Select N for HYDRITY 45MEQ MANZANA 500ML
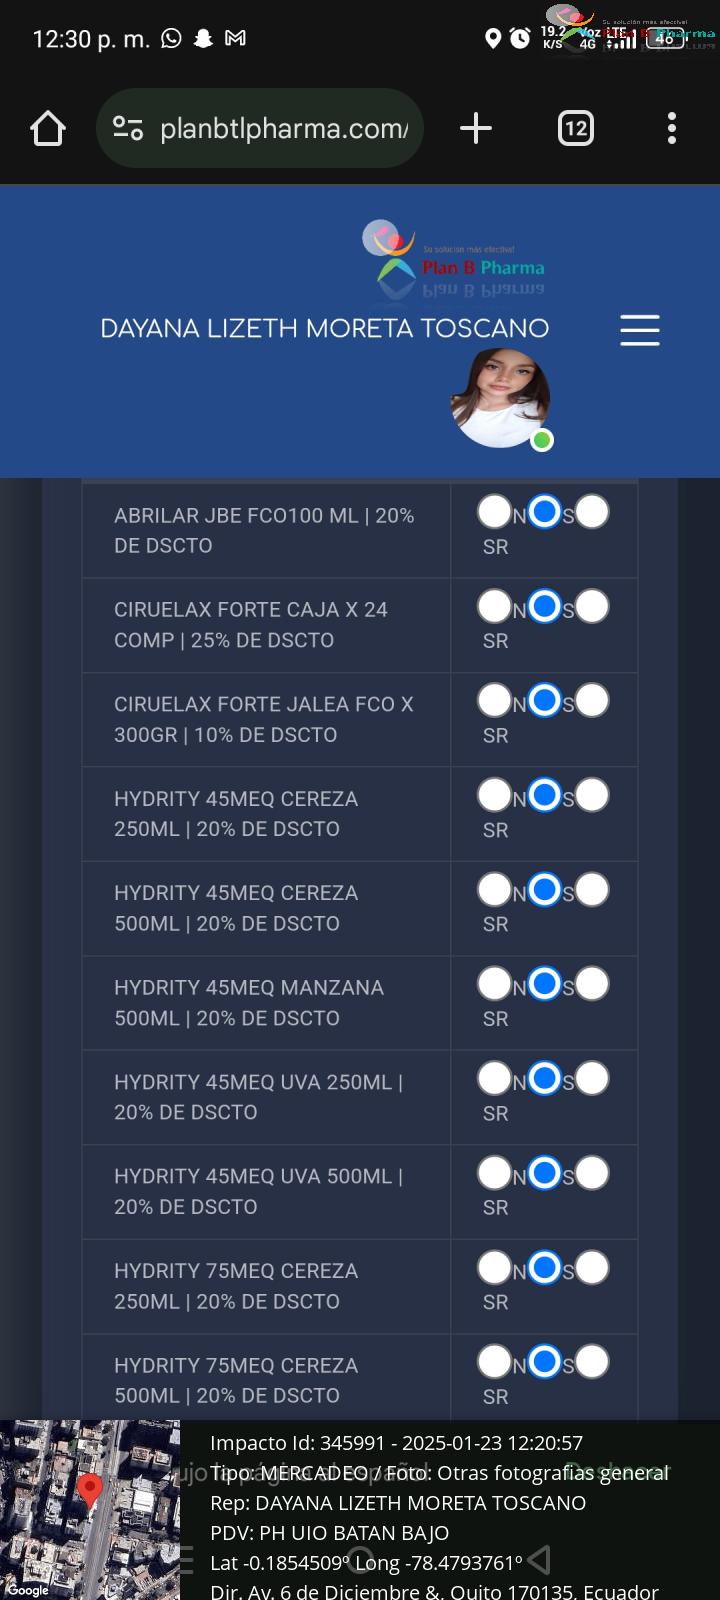Screen dimensions: 720x1600 (494, 984)
